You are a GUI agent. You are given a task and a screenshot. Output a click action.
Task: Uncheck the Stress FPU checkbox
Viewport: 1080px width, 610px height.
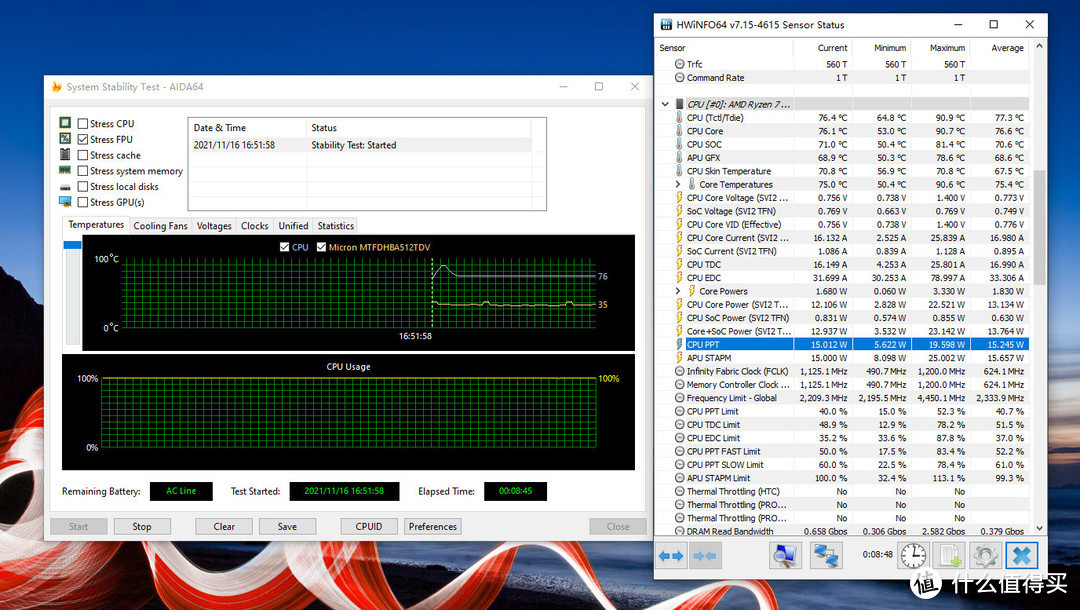coord(83,140)
